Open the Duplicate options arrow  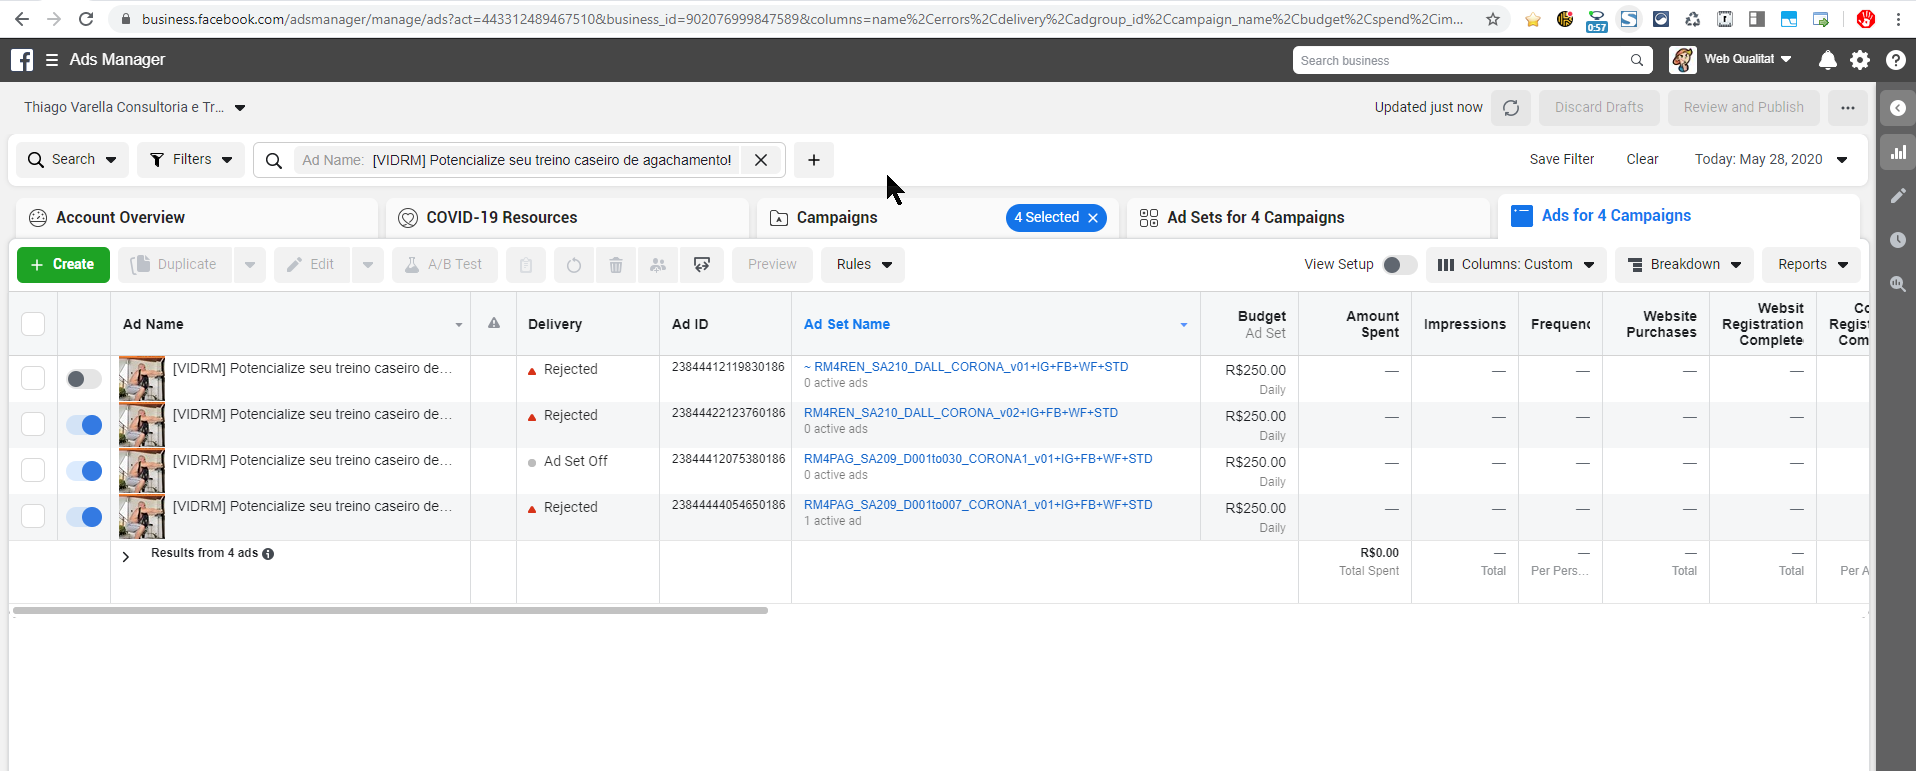(250, 265)
